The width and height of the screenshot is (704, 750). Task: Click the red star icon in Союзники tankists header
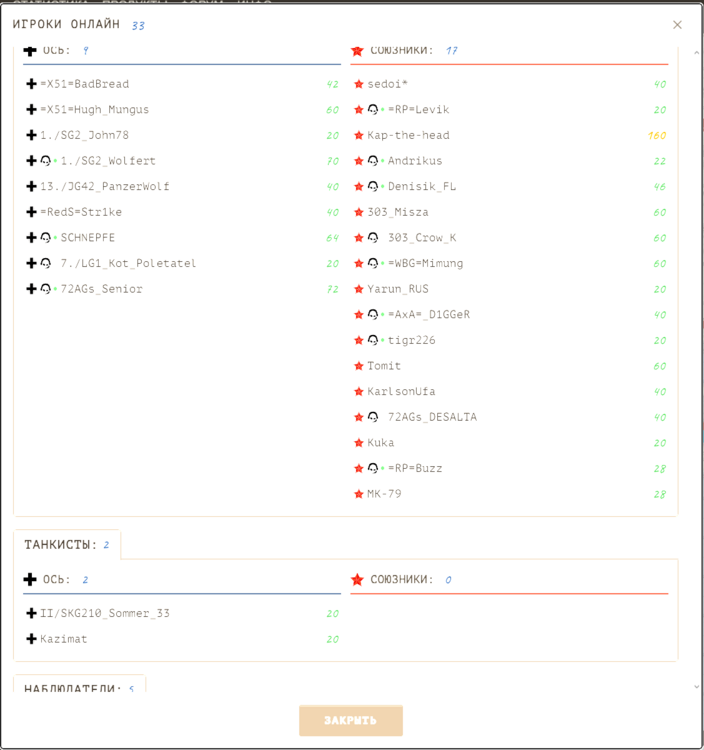(x=357, y=580)
